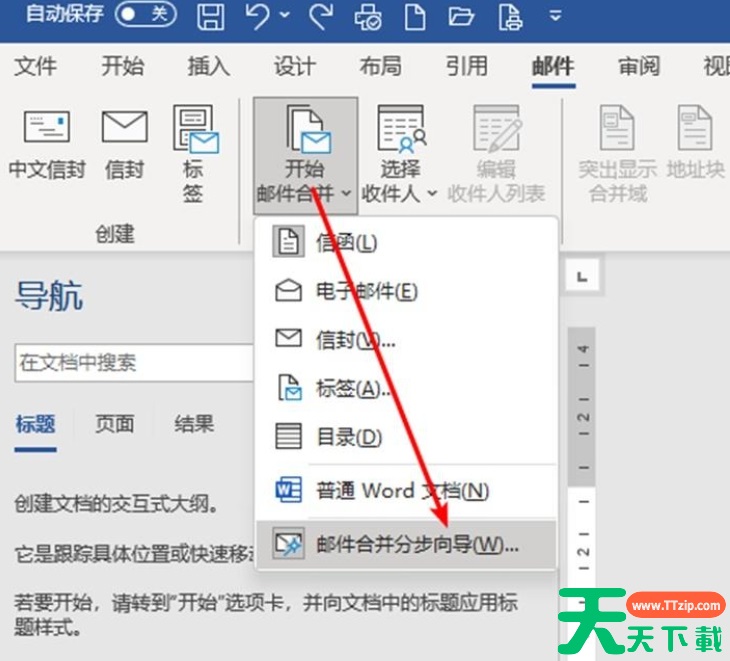Click the Undo arrow icon
730x661 pixels.
258,16
